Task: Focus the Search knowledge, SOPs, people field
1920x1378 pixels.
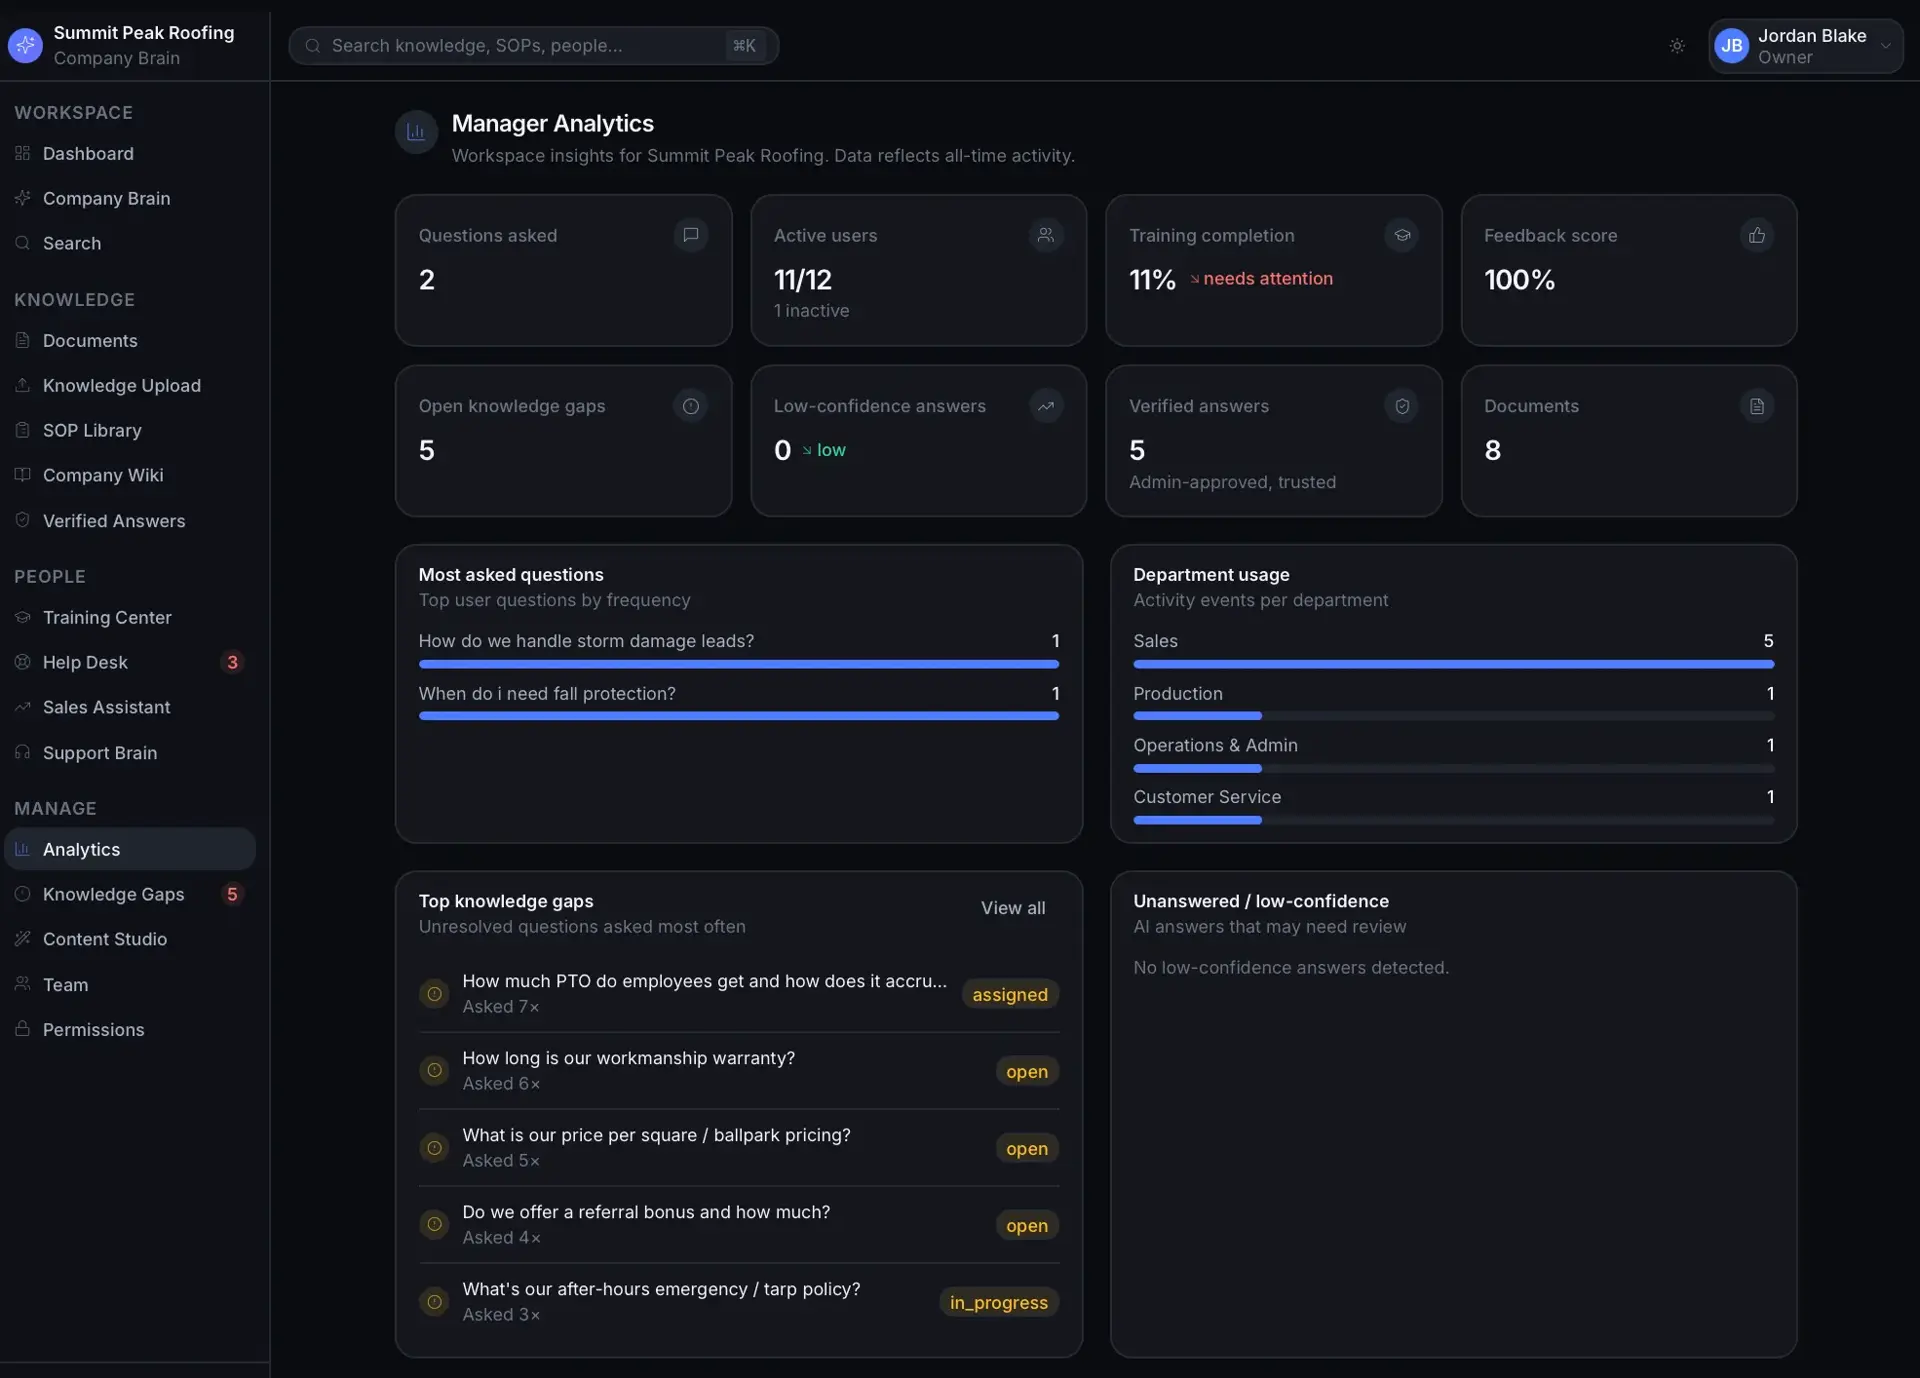Action: [533, 46]
